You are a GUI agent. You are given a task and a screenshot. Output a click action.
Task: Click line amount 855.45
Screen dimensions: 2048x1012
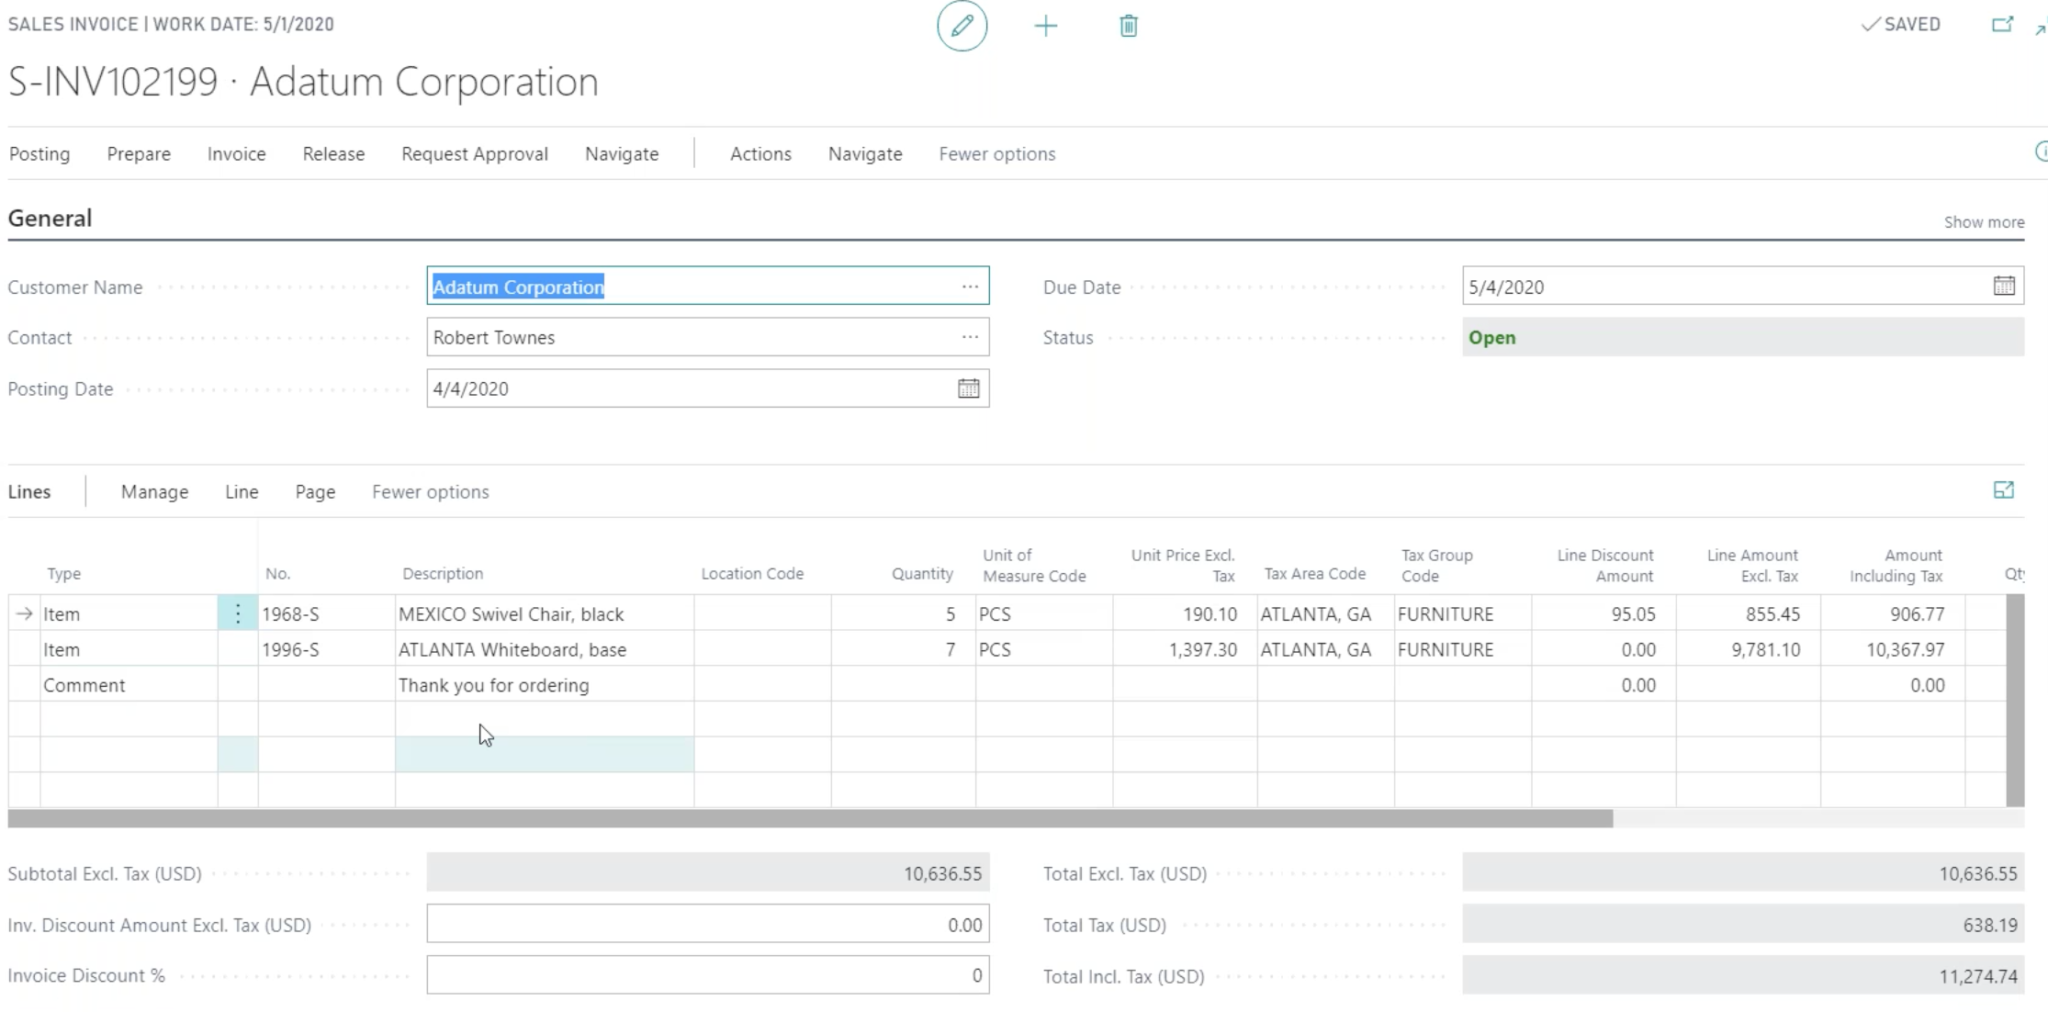click(1748, 613)
